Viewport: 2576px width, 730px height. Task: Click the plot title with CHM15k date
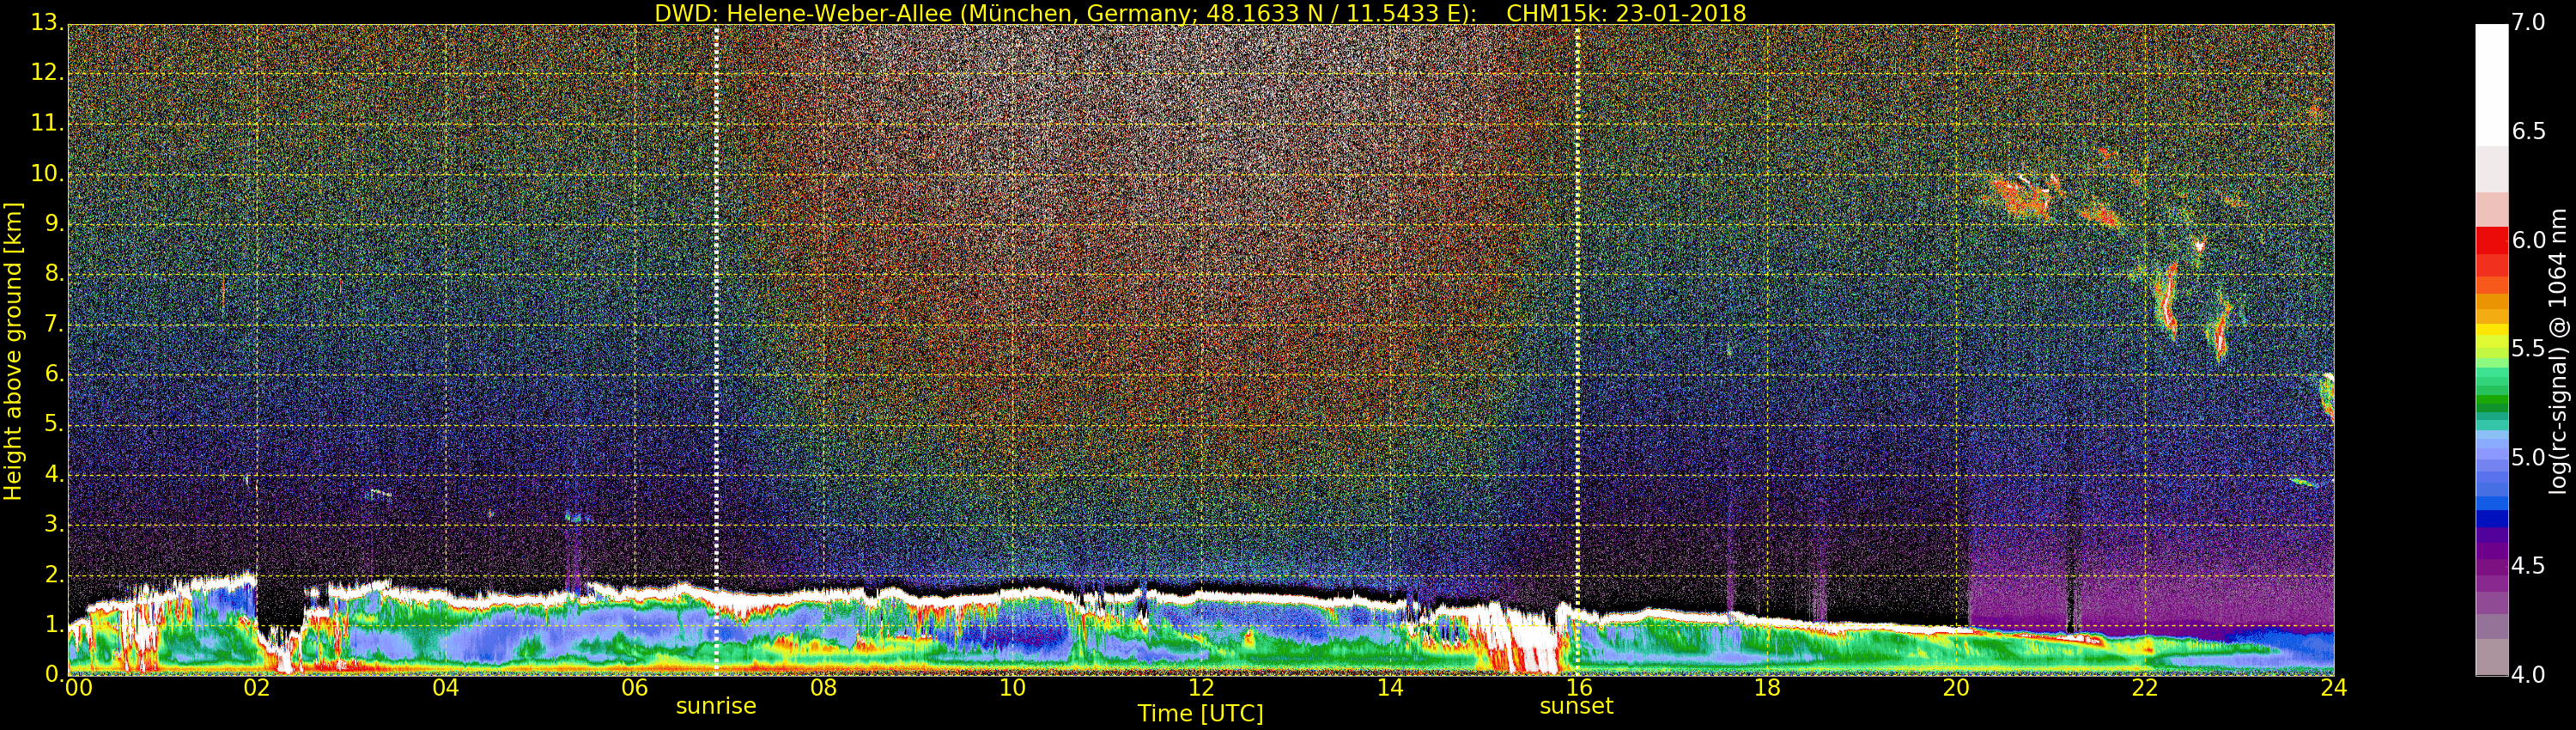point(1199,13)
